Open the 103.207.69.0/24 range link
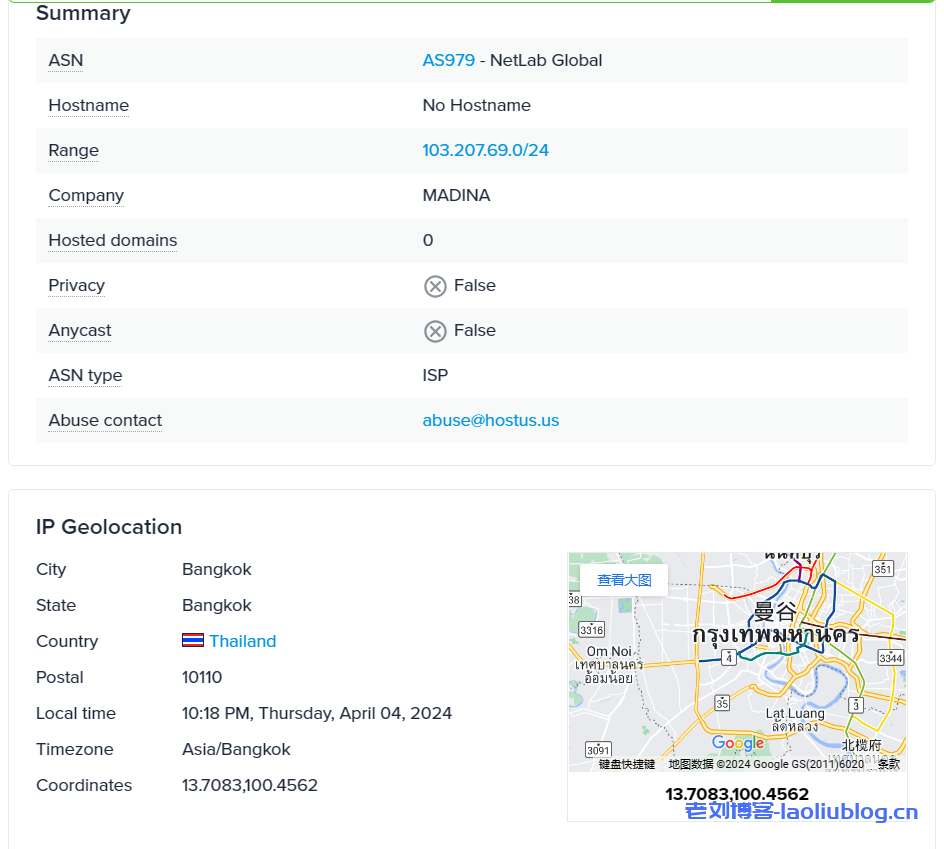Viewport: 944px width, 849px height. [x=485, y=150]
